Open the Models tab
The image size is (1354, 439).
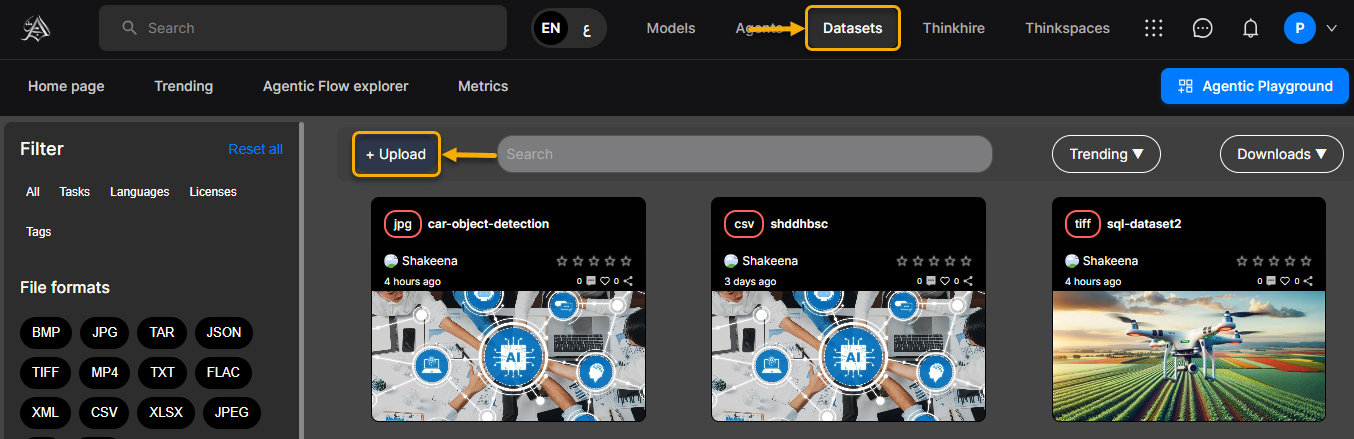[671, 28]
